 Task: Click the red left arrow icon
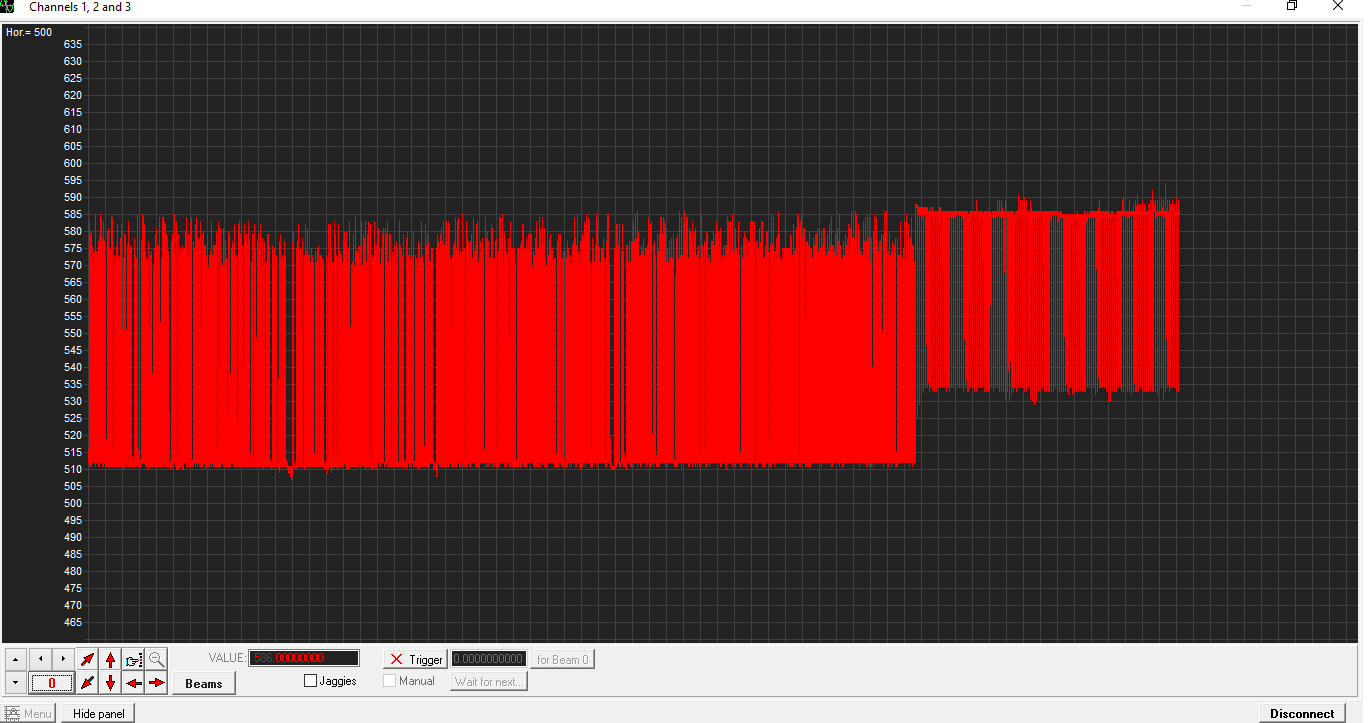click(133, 683)
